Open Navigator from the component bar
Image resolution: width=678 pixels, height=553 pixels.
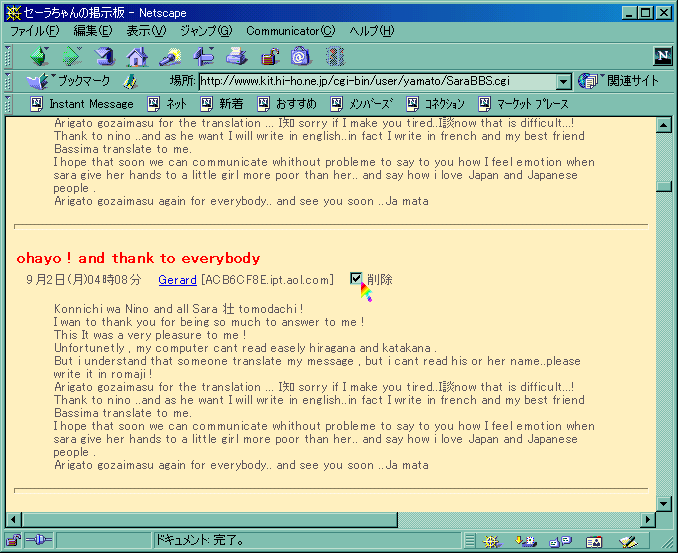pyautogui.click(x=492, y=541)
